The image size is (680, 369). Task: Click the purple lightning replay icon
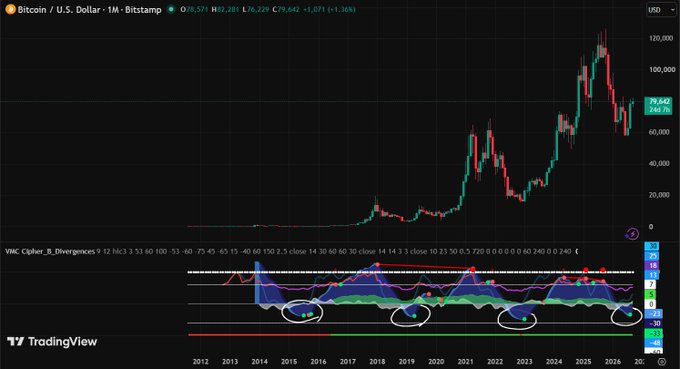(x=632, y=234)
